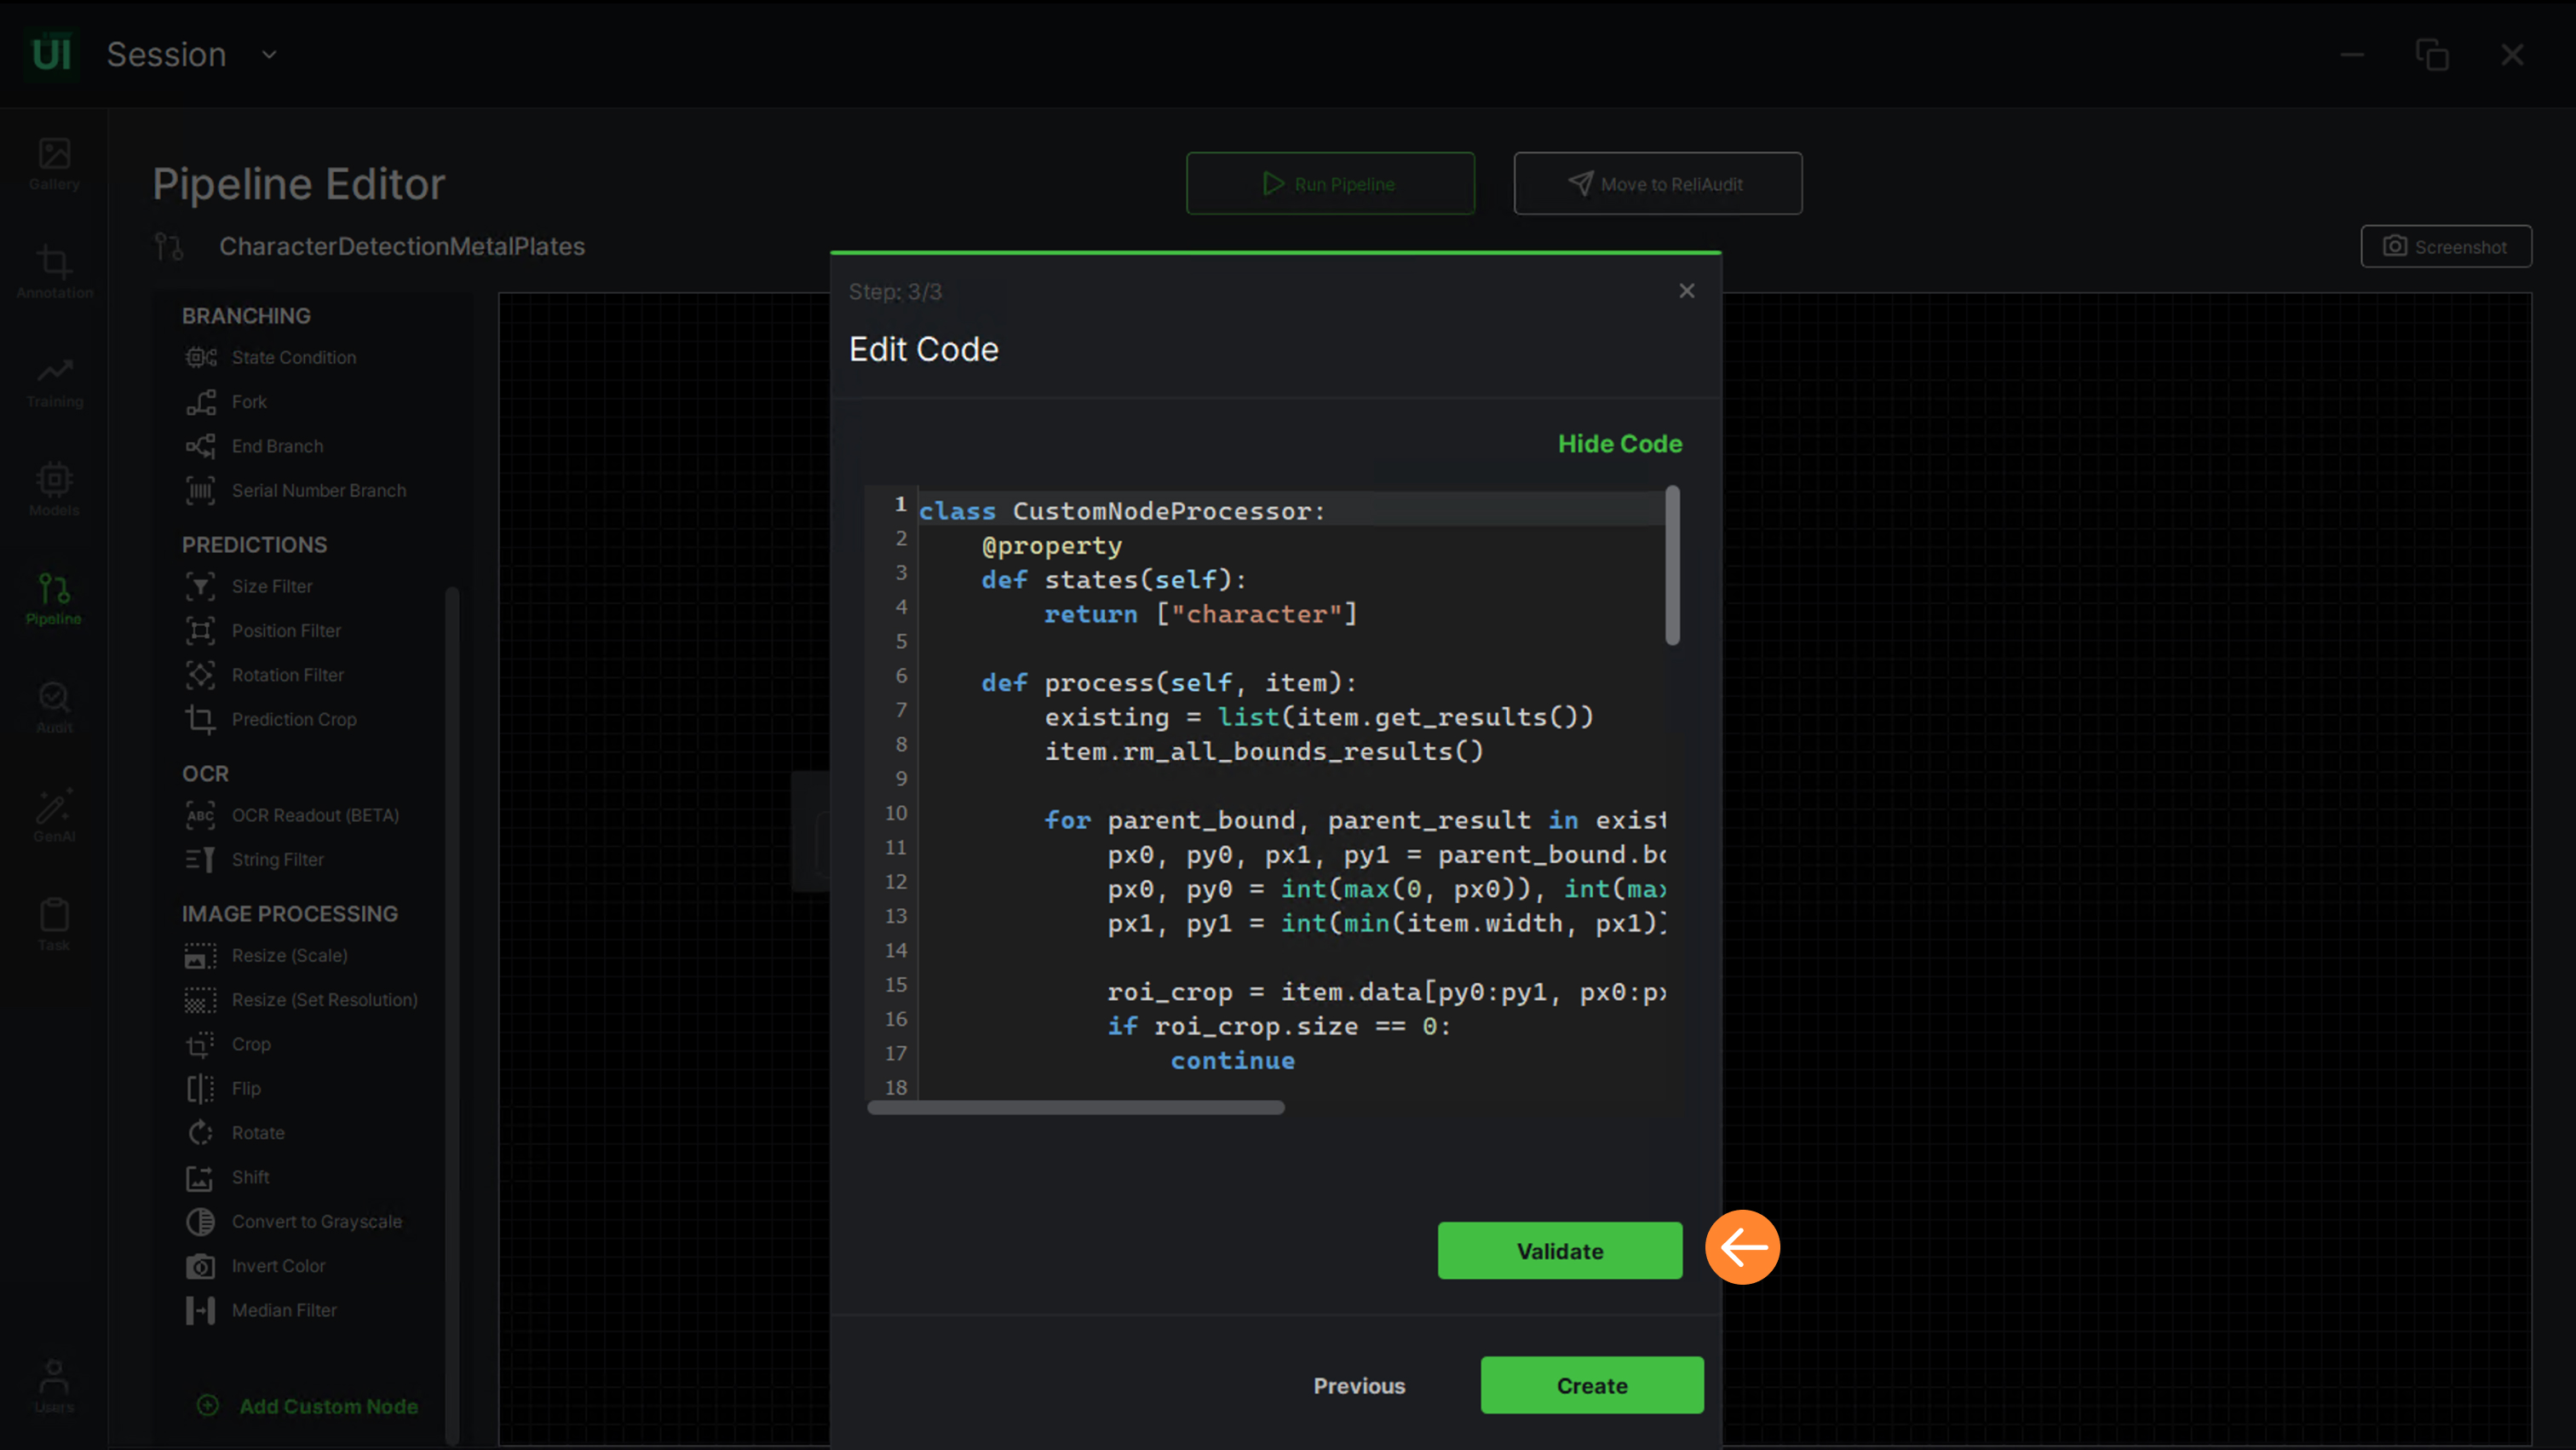Open the Gallery sidebar section
Screen dimensions: 2576x1450
coord(54,164)
